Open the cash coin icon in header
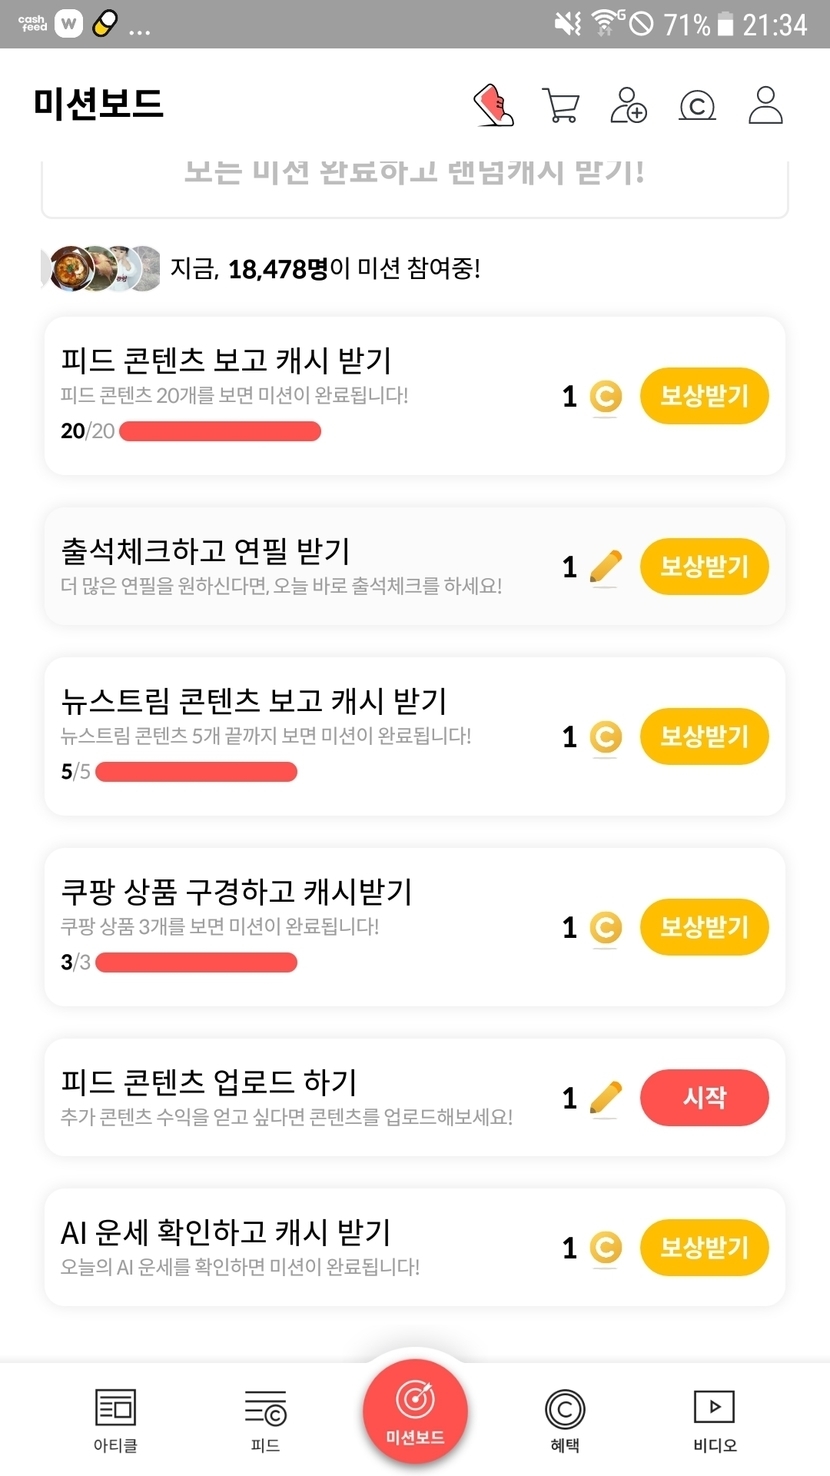Viewport: 830px width, 1476px height. tap(697, 105)
